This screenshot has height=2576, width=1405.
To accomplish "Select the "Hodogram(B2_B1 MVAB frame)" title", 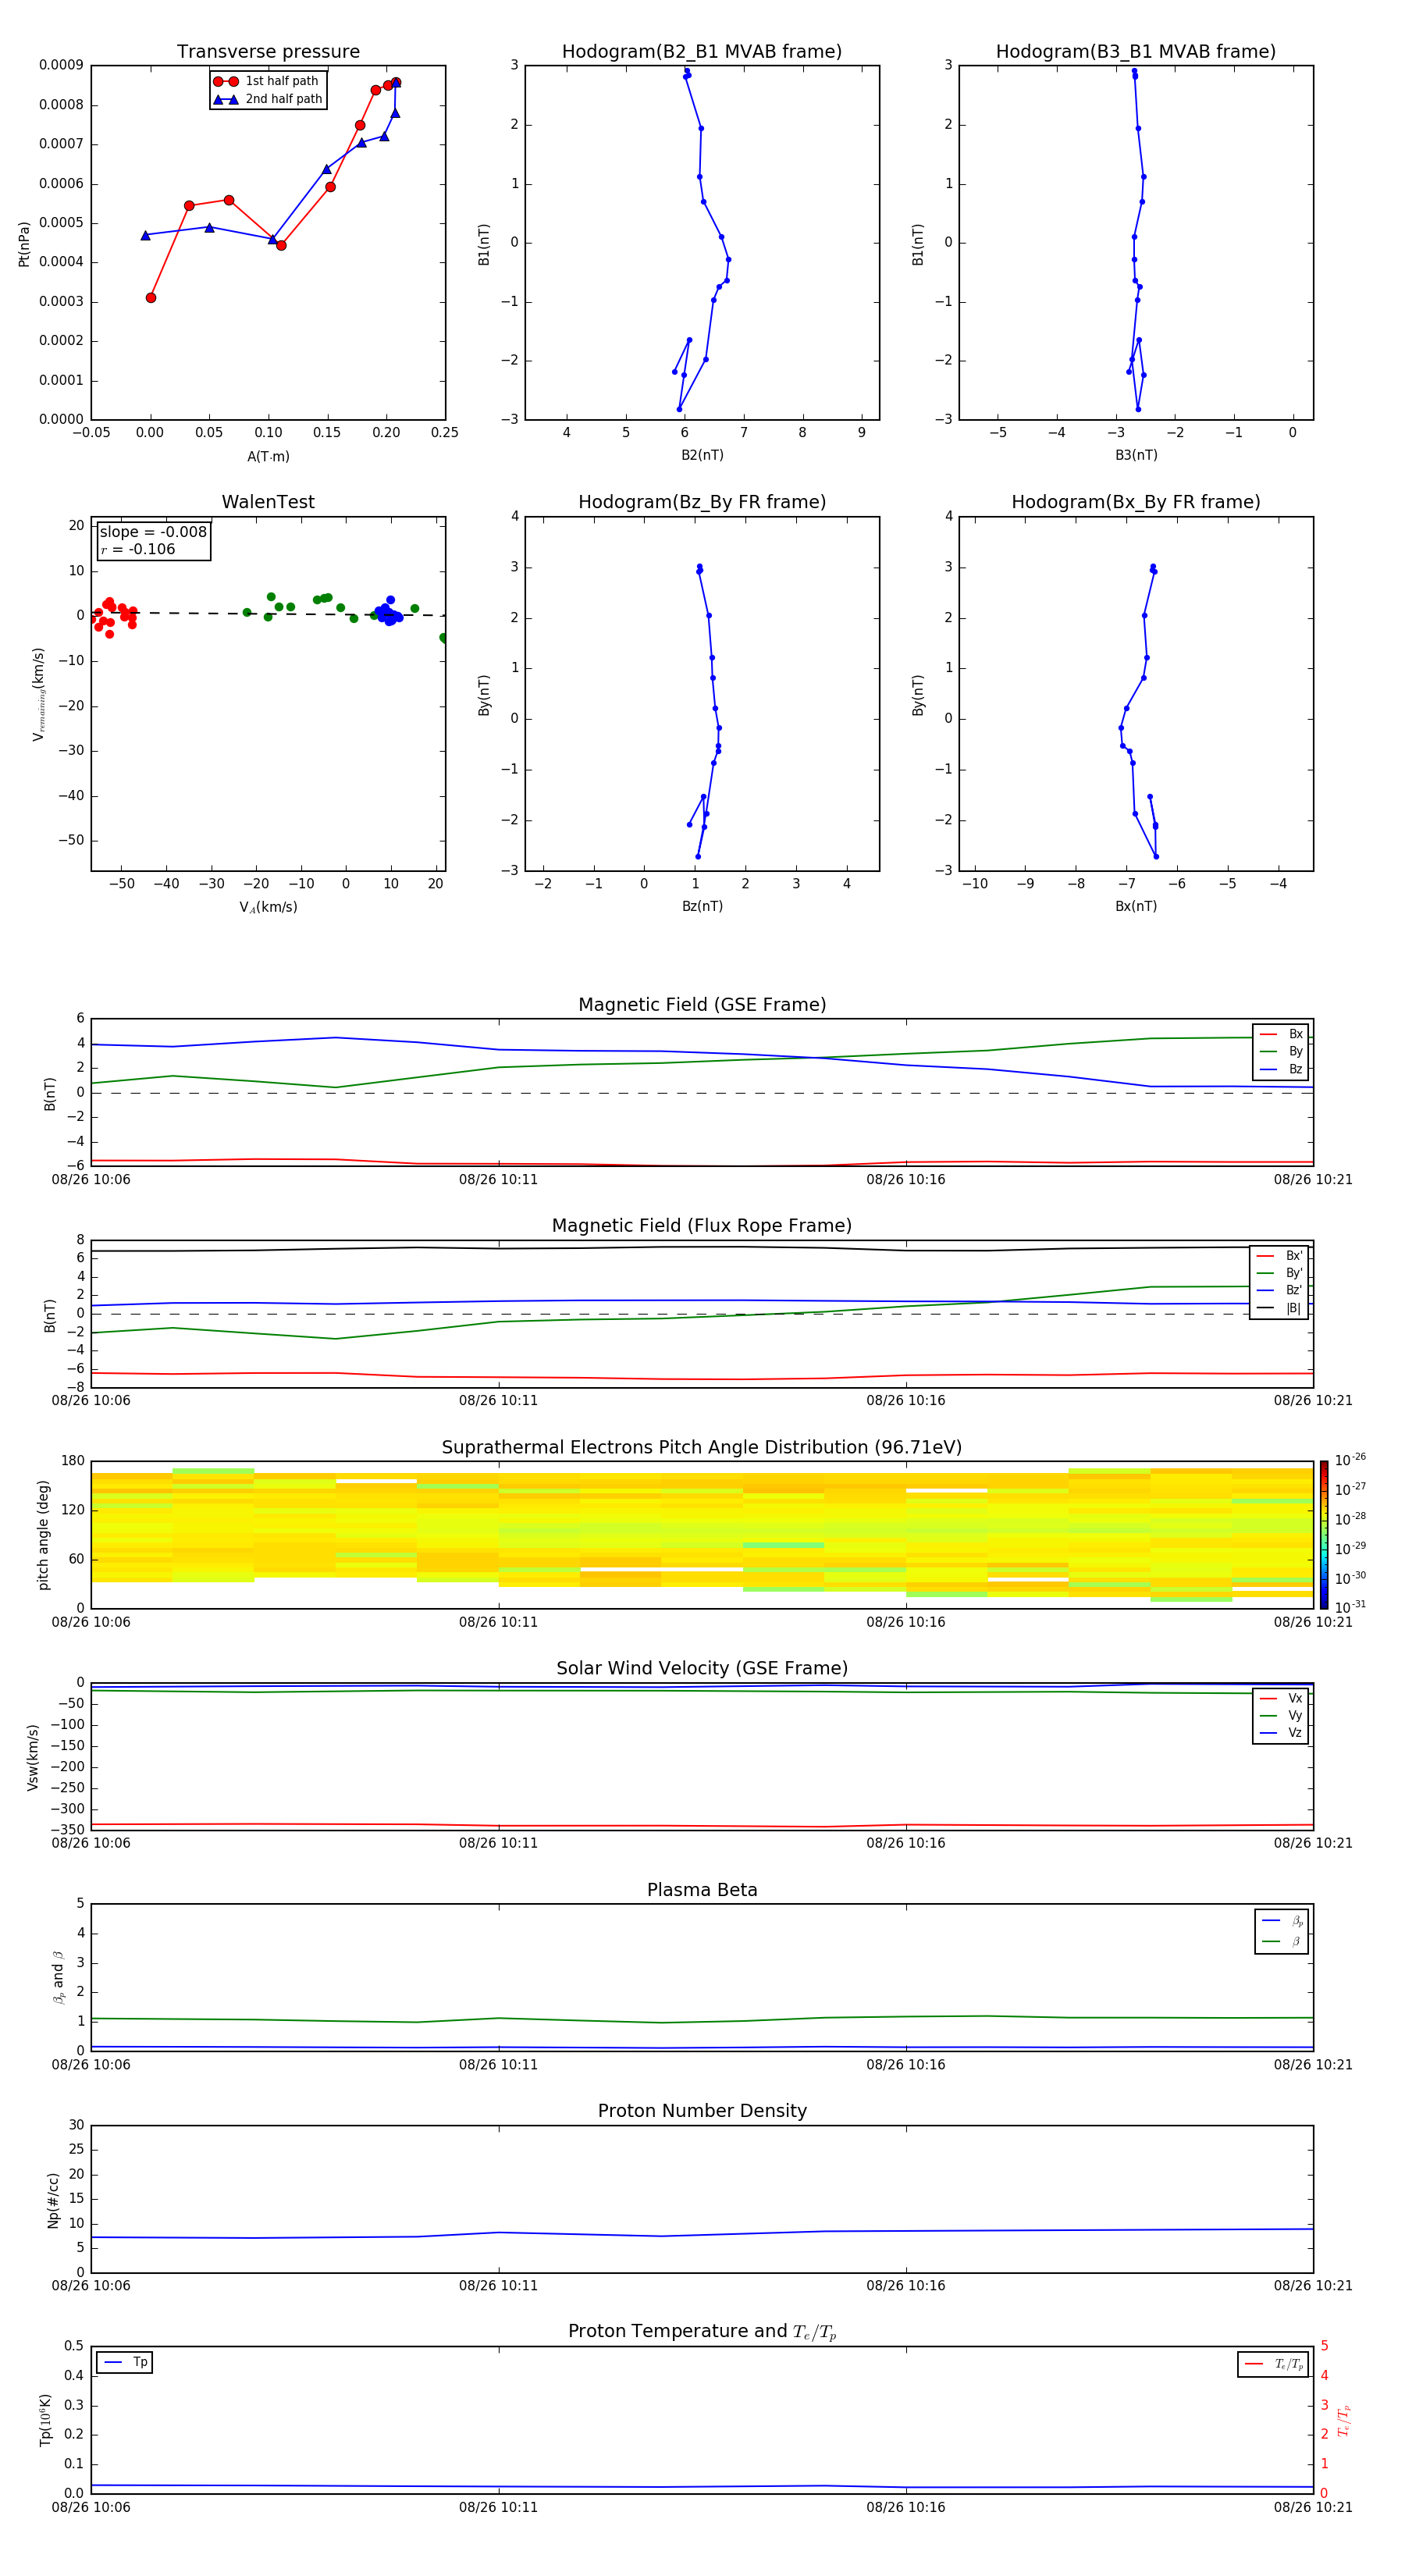I will click(x=702, y=52).
